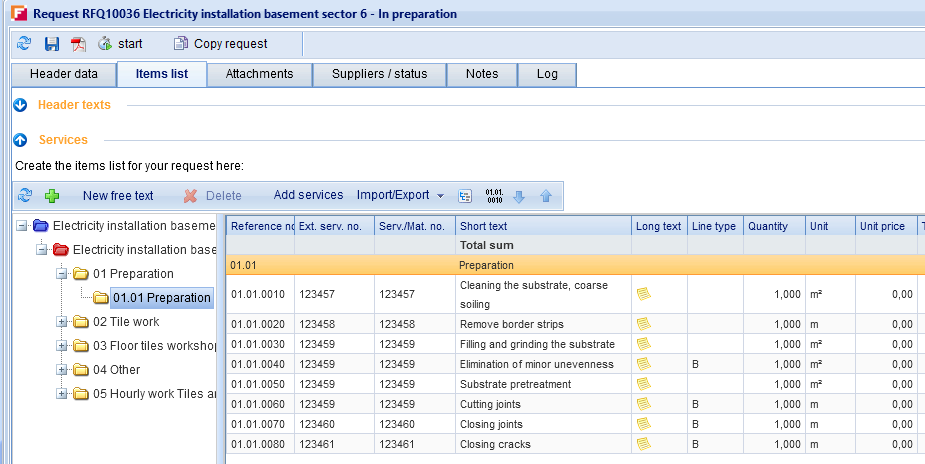Click the Copy request button

click(221, 44)
